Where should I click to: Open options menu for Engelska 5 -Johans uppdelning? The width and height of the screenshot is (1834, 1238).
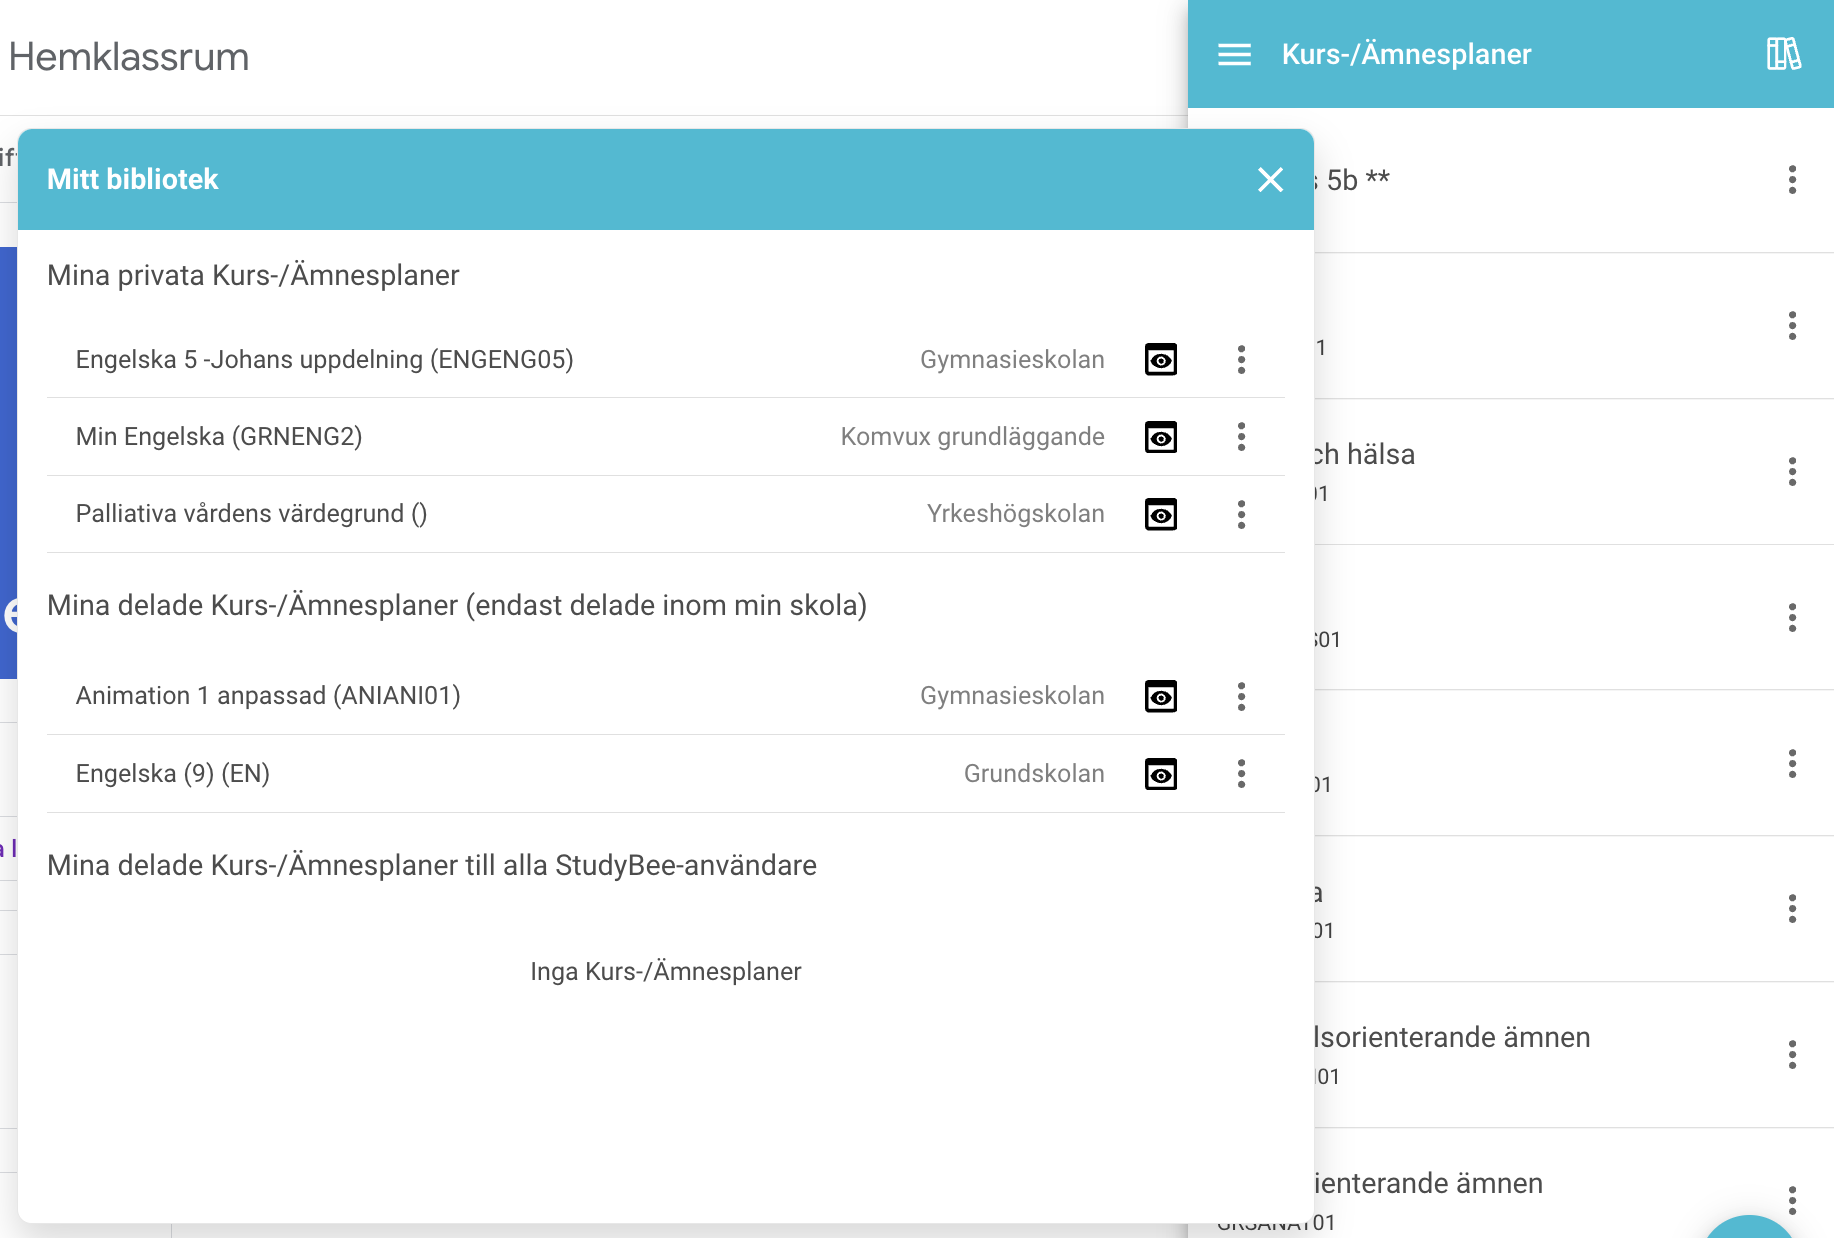[x=1241, y=360]
